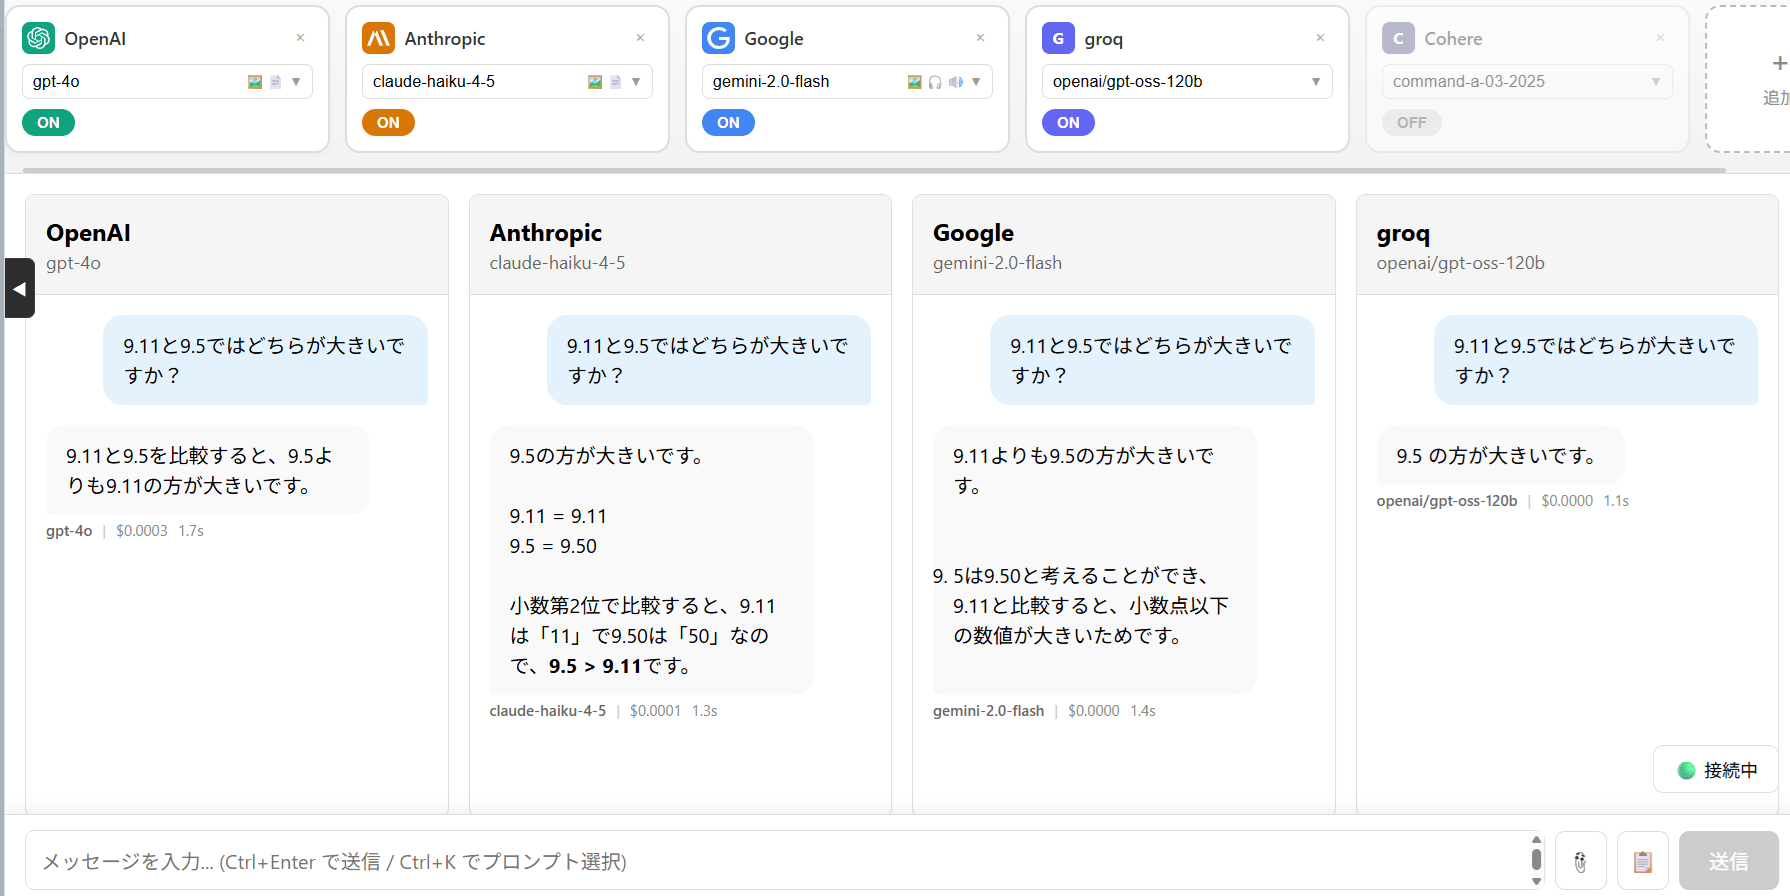Open the claude-haiku-4-5 model dropdown
The width and height of the screenshot is (1790, 896).
(x=507, y=82)
